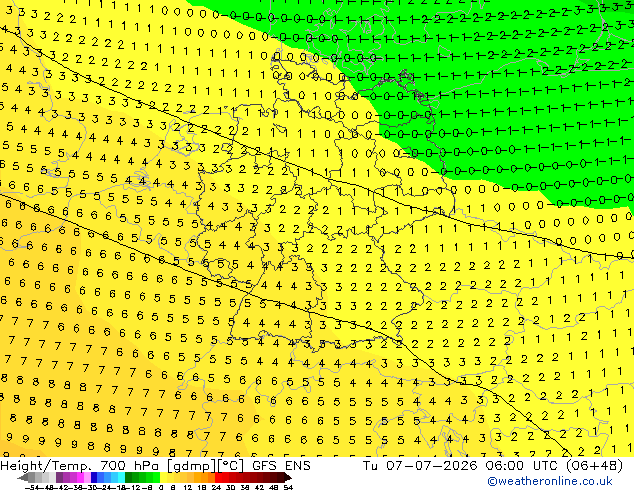Screen dimensions: 634x490
Task: Pick the dark blue swatch at legend value -30
Action: point(94,477)
